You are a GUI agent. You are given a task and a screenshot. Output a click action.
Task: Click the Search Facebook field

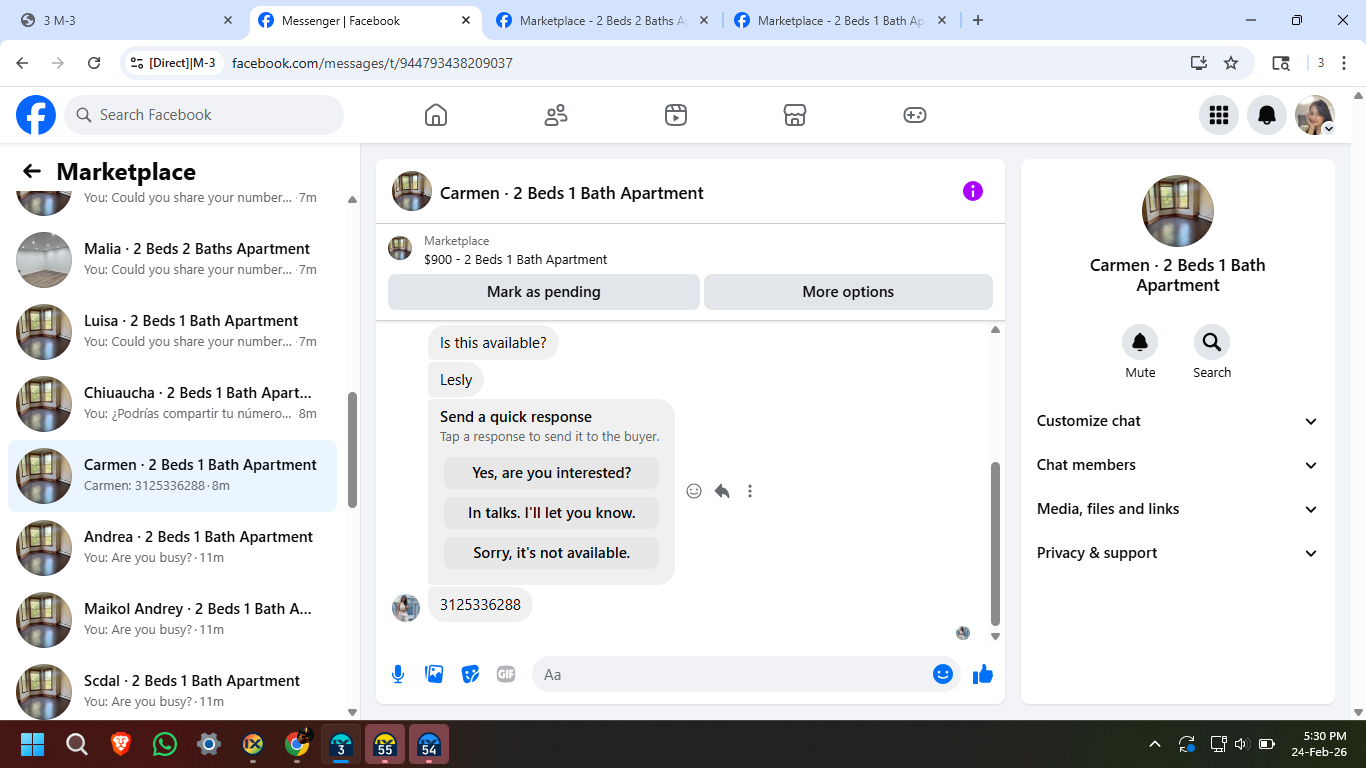pos(204,115)
